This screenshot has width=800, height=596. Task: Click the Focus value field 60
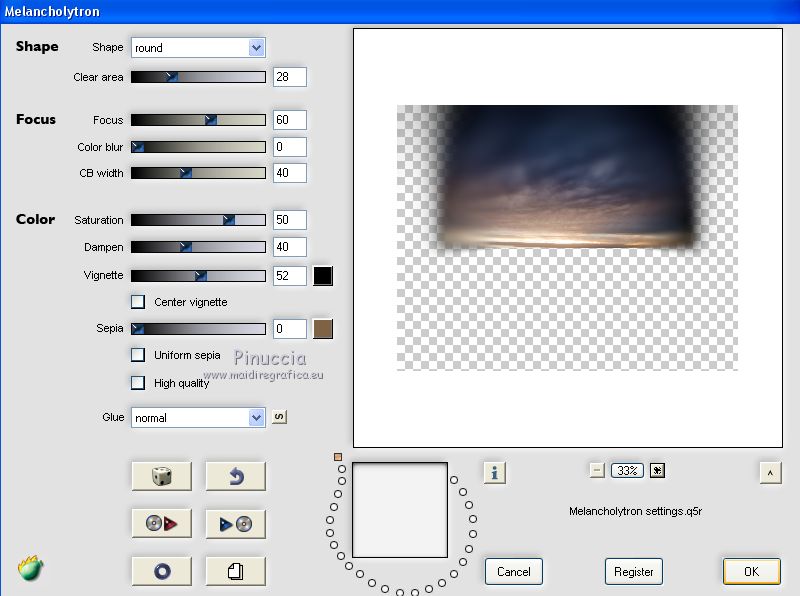point(290,120)
